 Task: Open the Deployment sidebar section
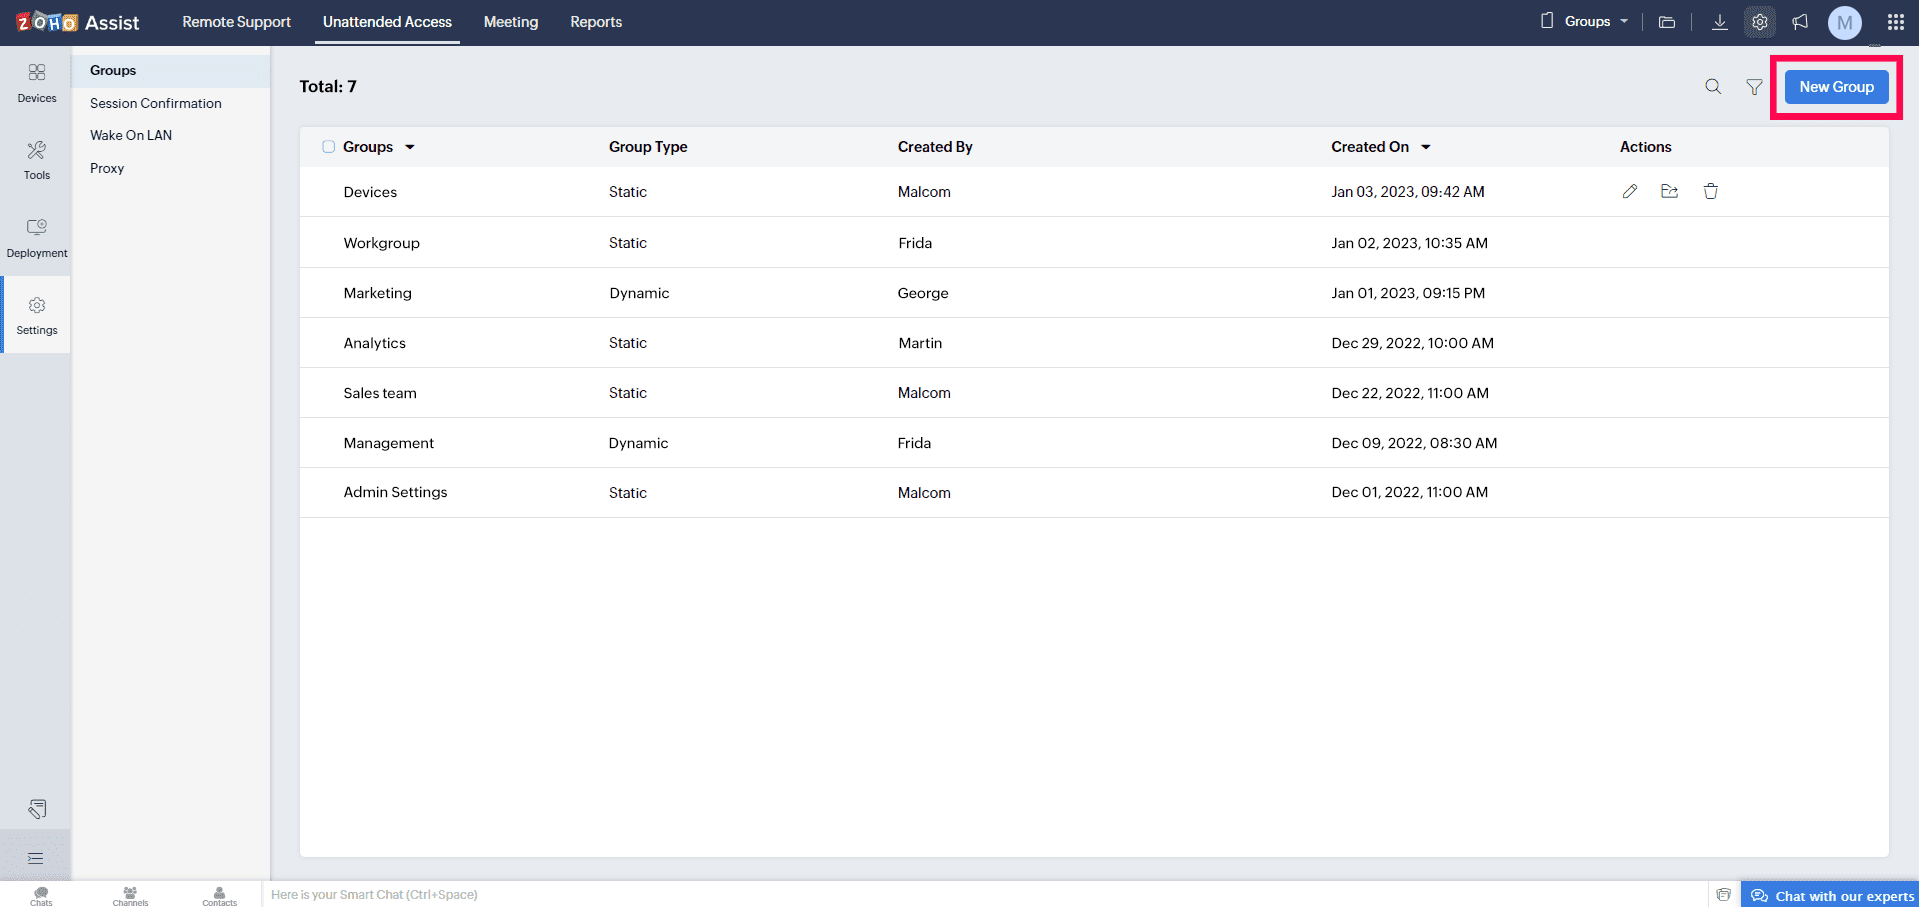(37, 238)
